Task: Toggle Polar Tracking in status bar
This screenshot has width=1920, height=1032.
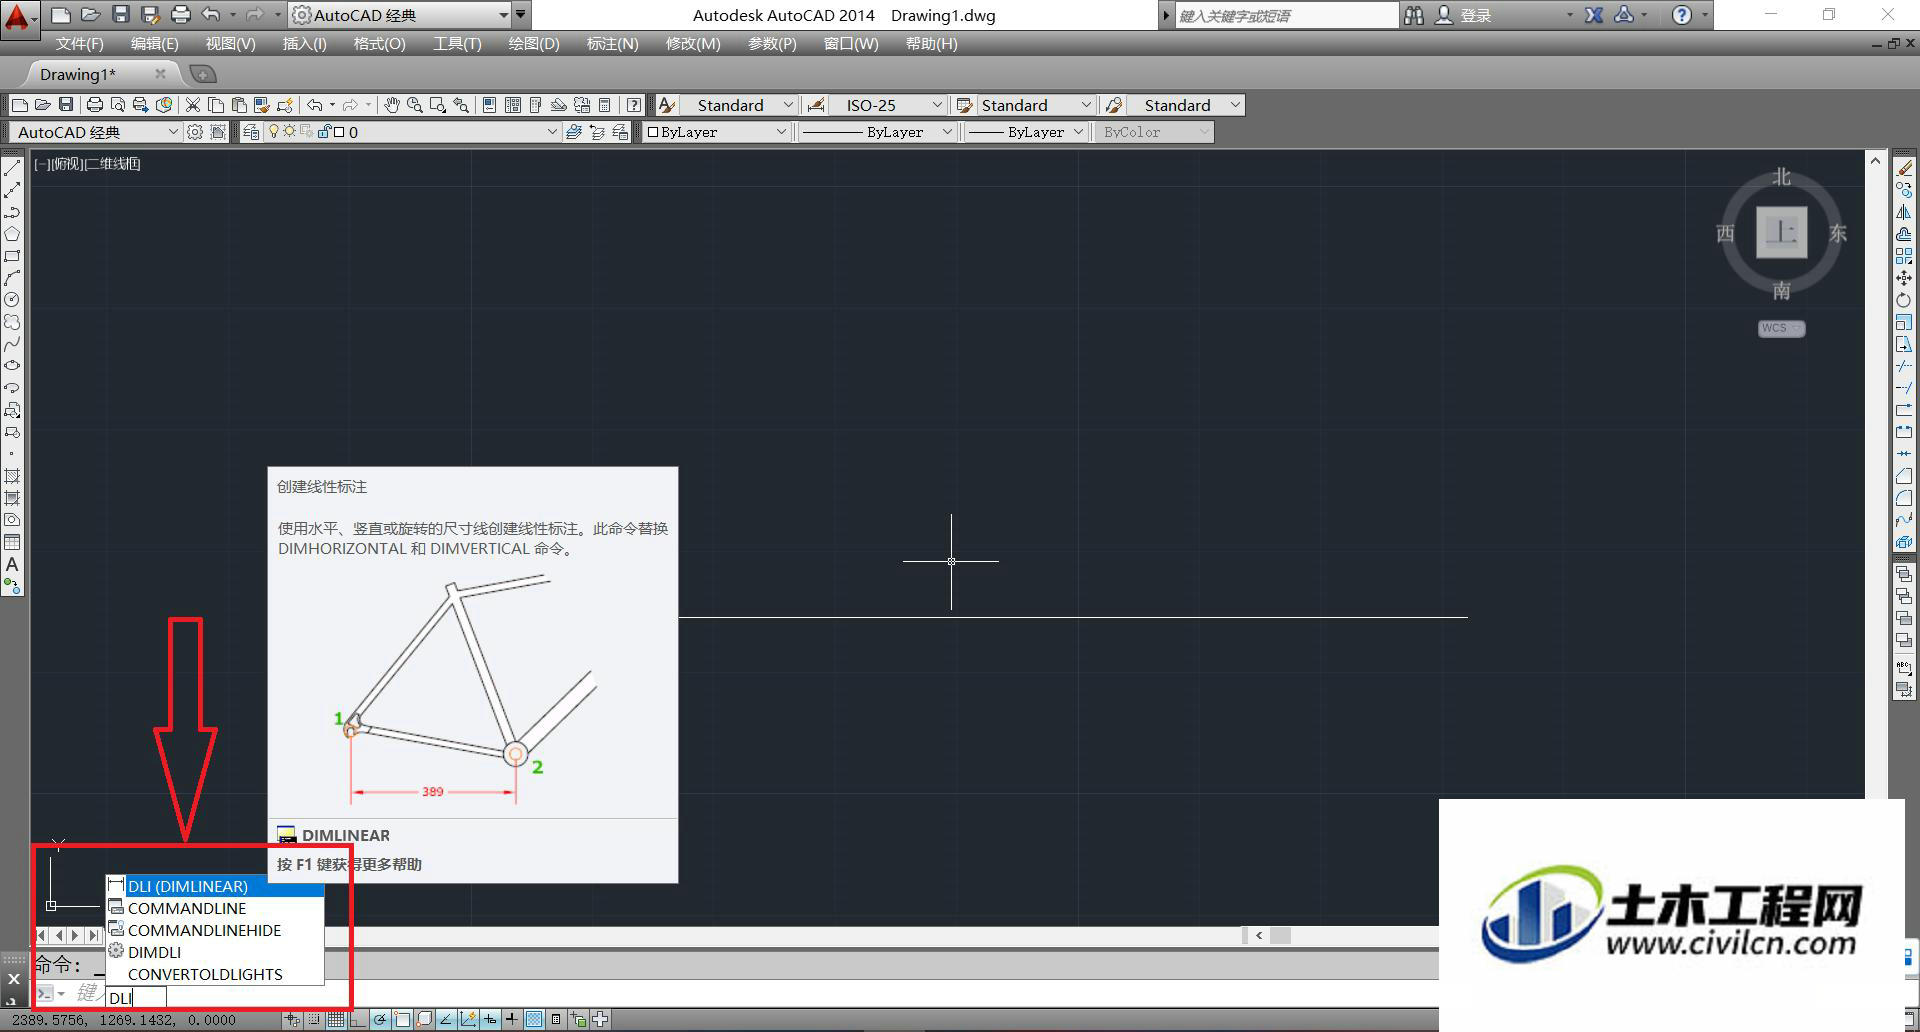Action: [380, 1020]
